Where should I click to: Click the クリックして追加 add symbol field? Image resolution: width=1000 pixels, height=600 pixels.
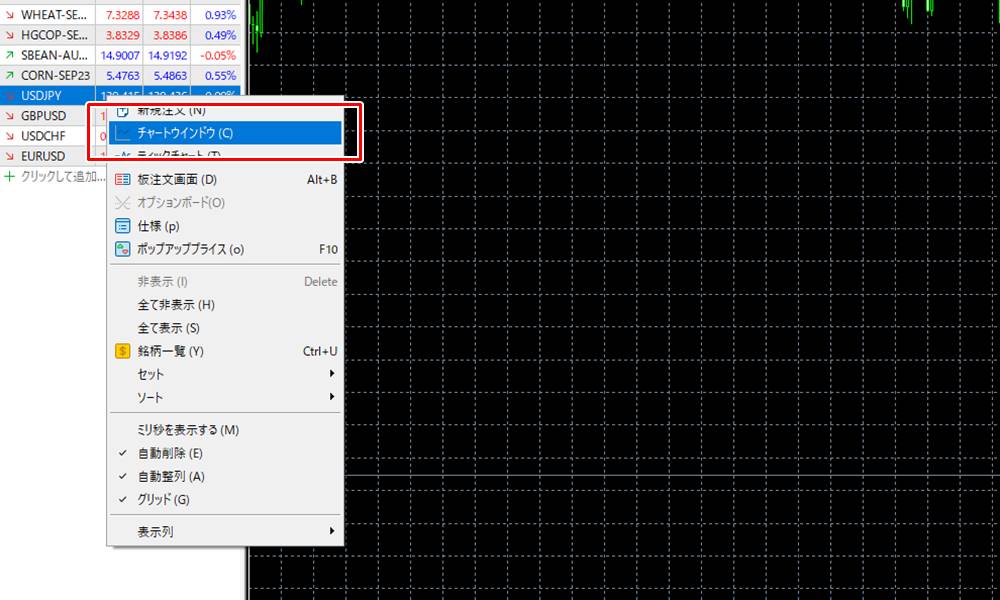62,176
